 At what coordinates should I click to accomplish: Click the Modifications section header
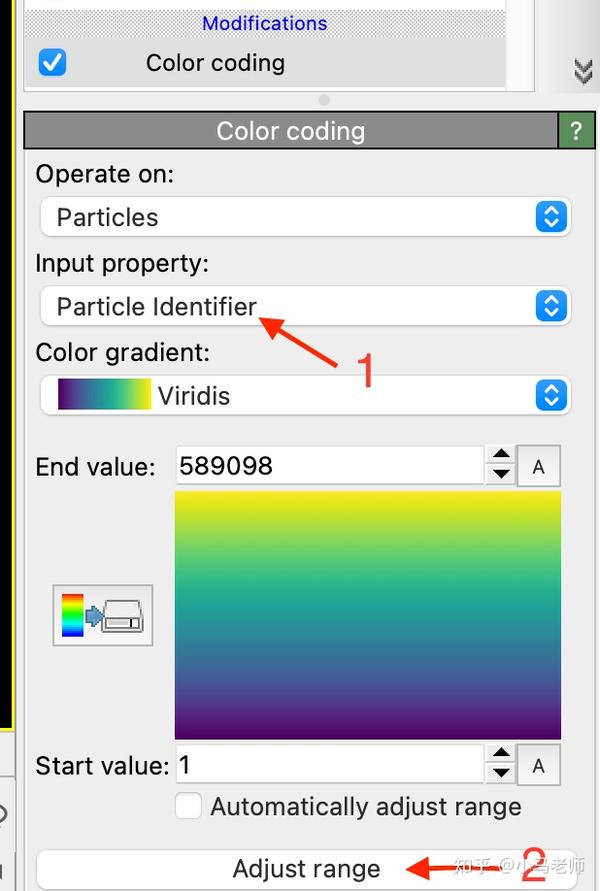coord(264,23)
